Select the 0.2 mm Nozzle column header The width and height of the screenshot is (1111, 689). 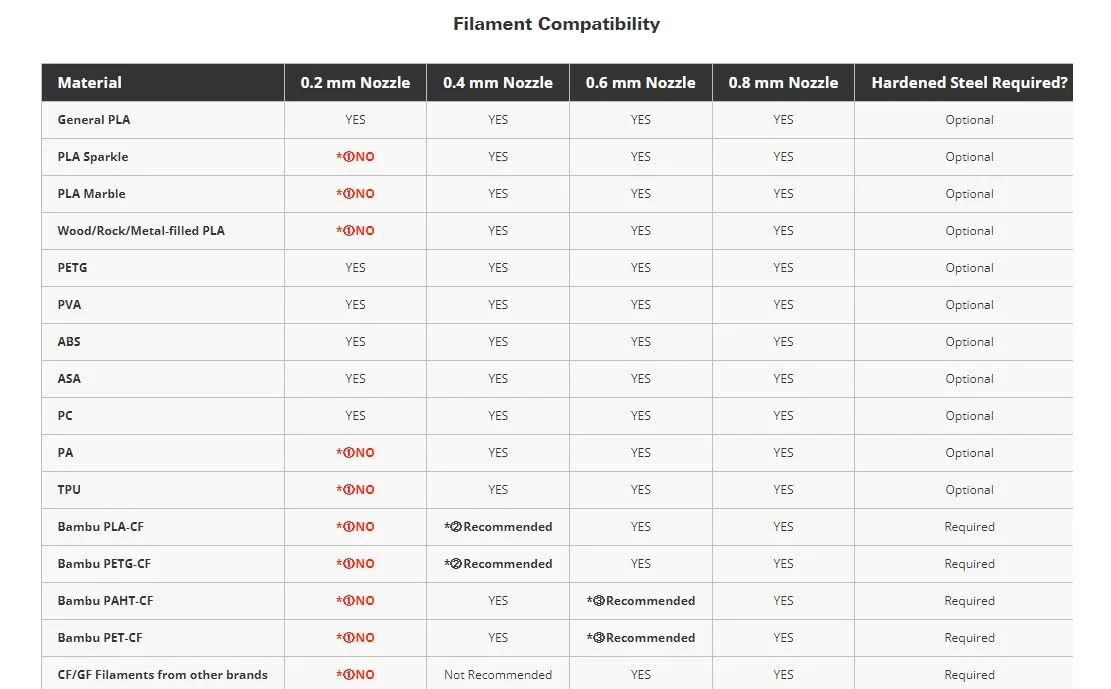355,83
